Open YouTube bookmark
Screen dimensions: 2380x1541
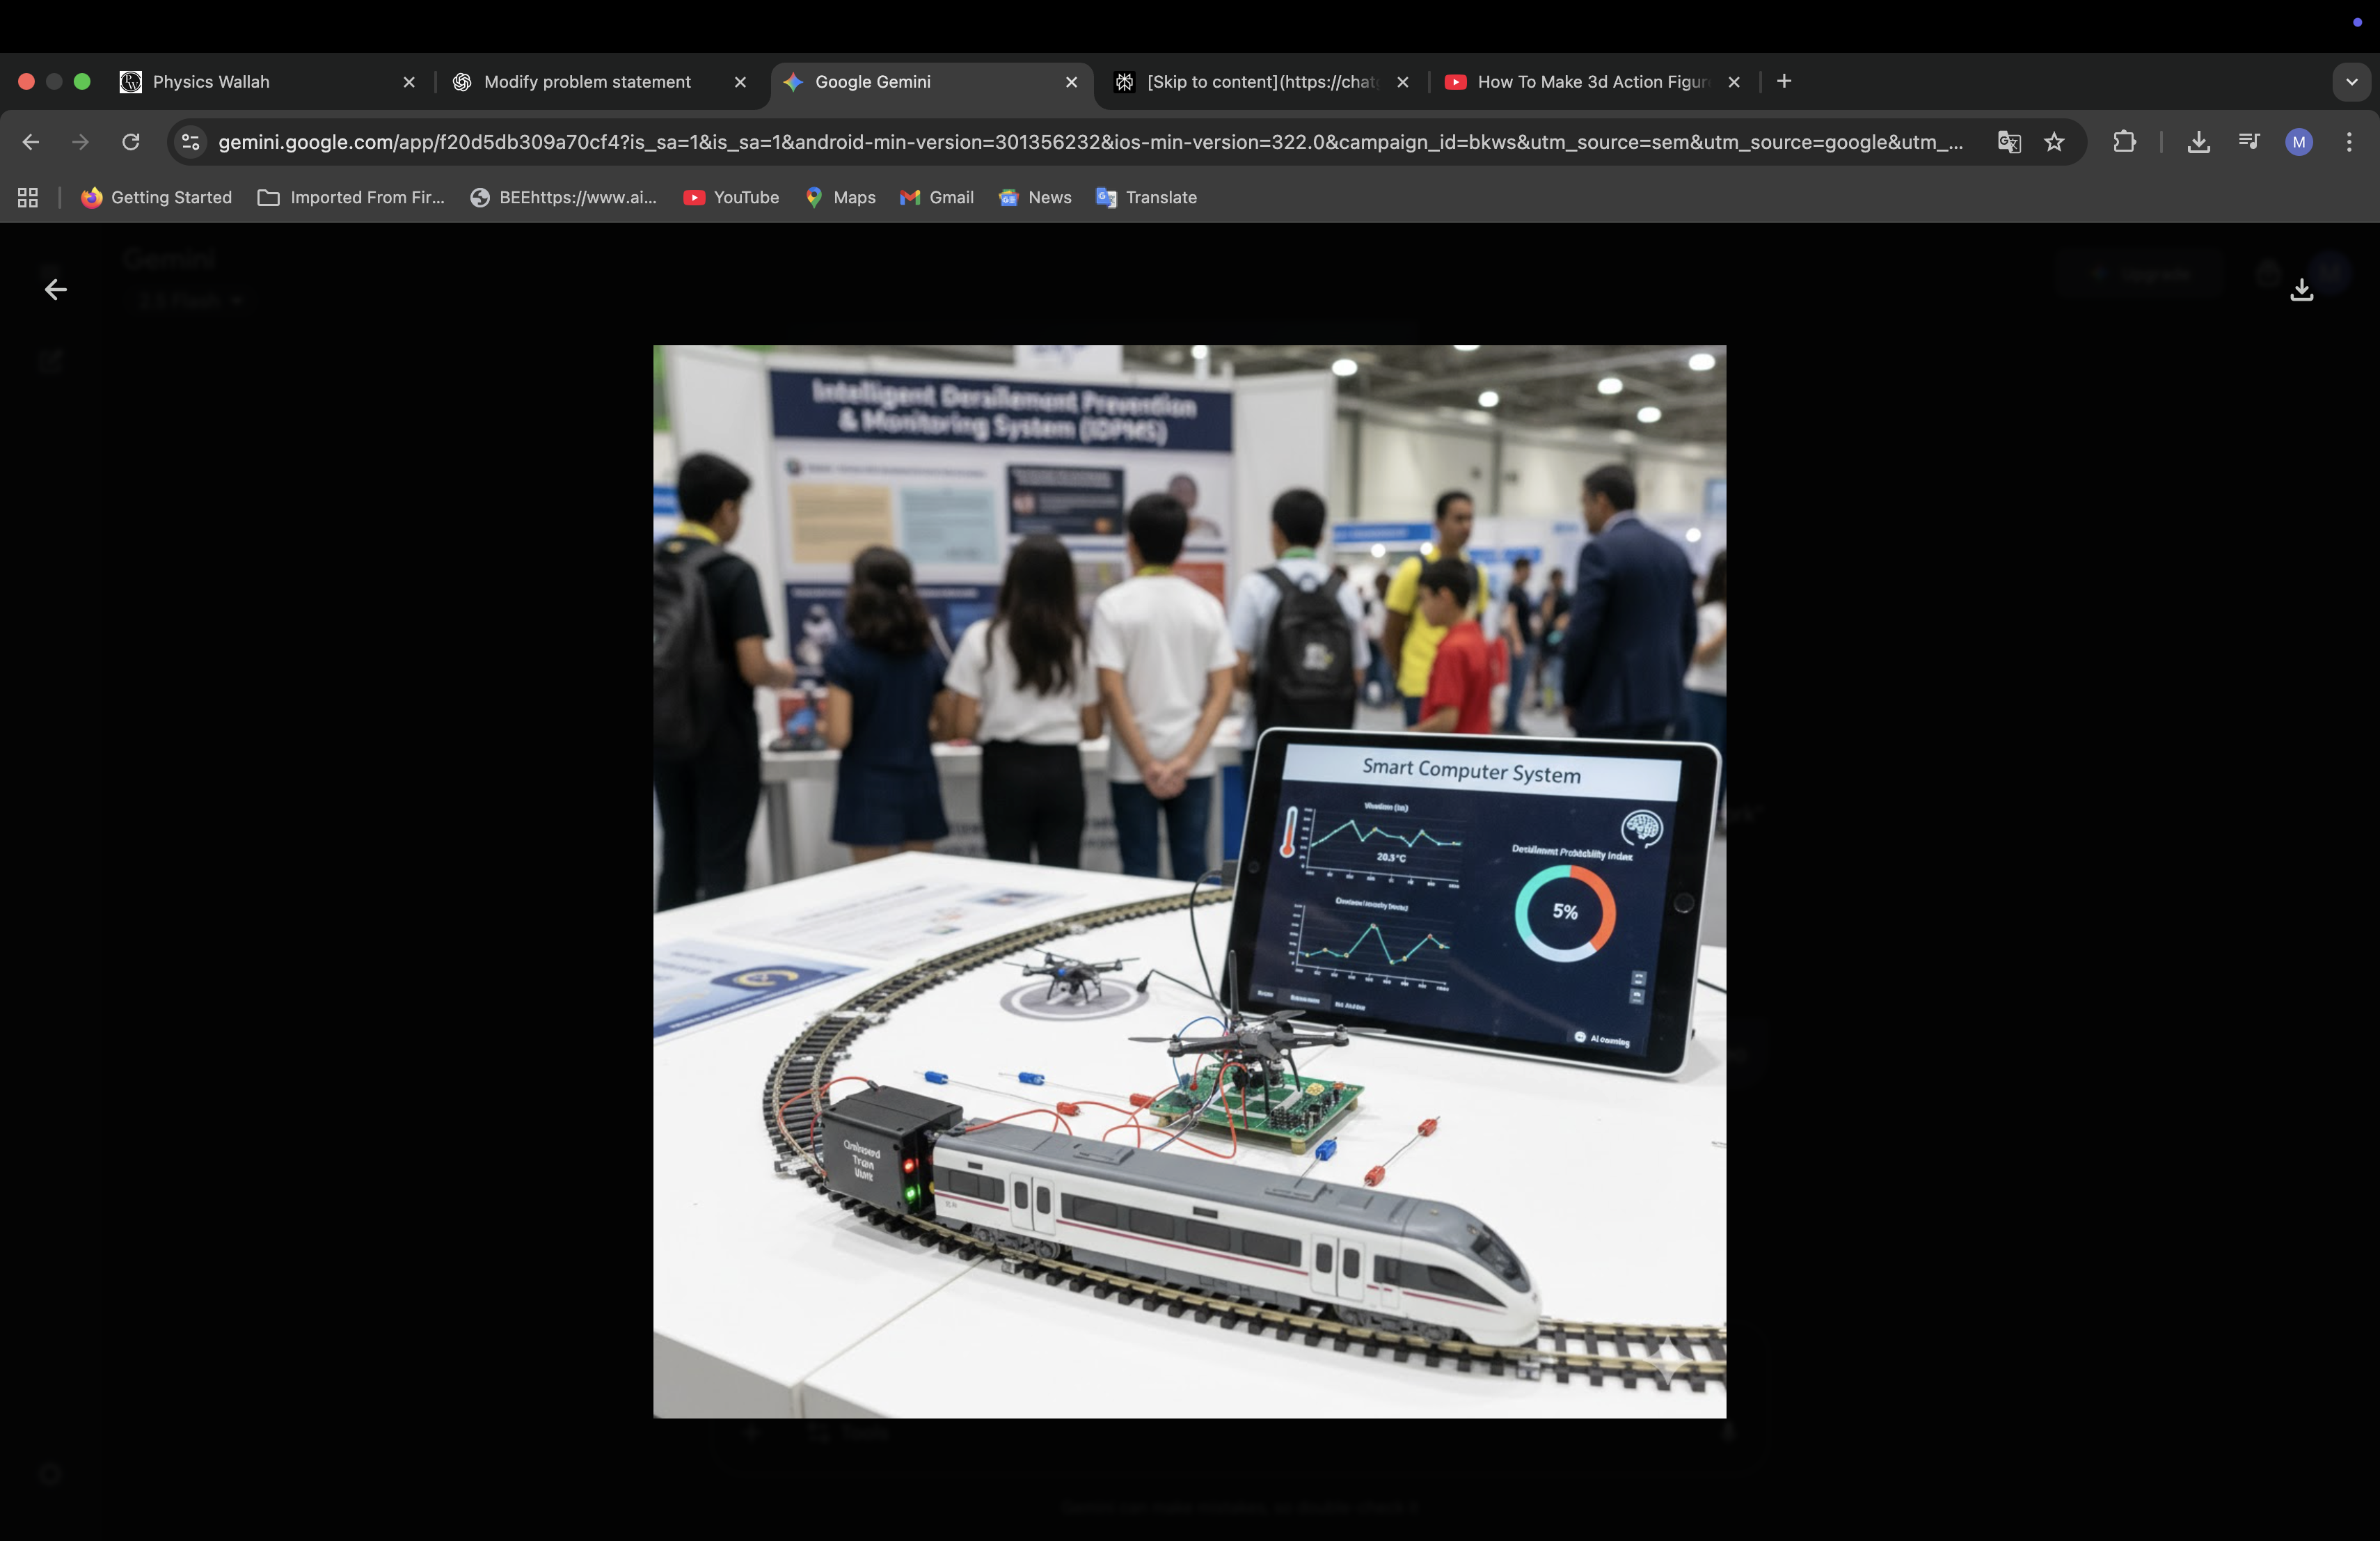[731, 198]
